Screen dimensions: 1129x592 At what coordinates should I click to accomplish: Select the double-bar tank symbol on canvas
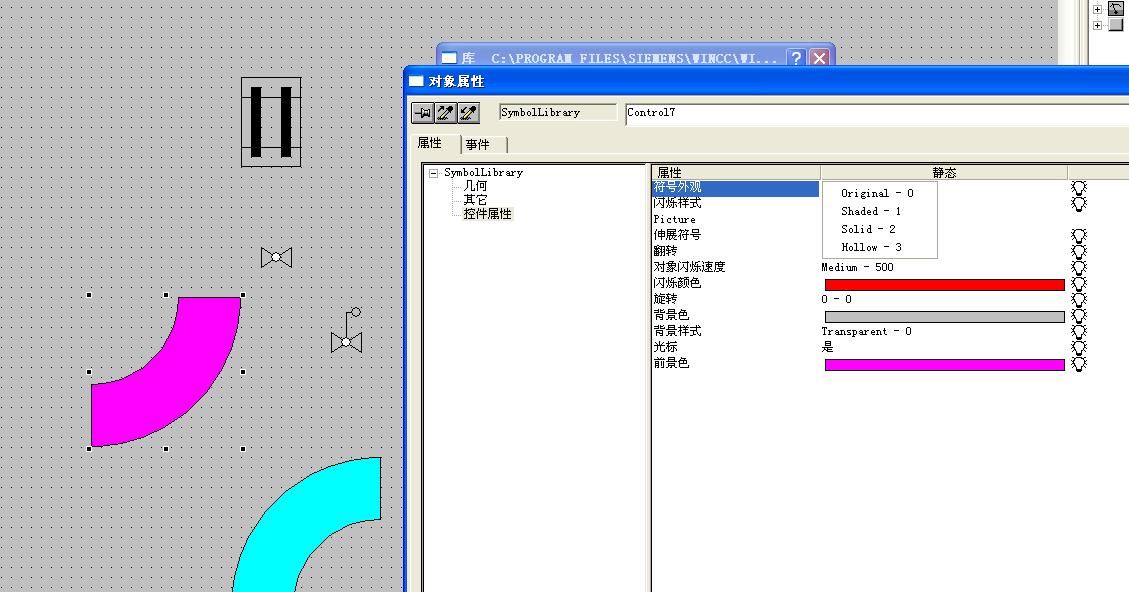point(271,122)
